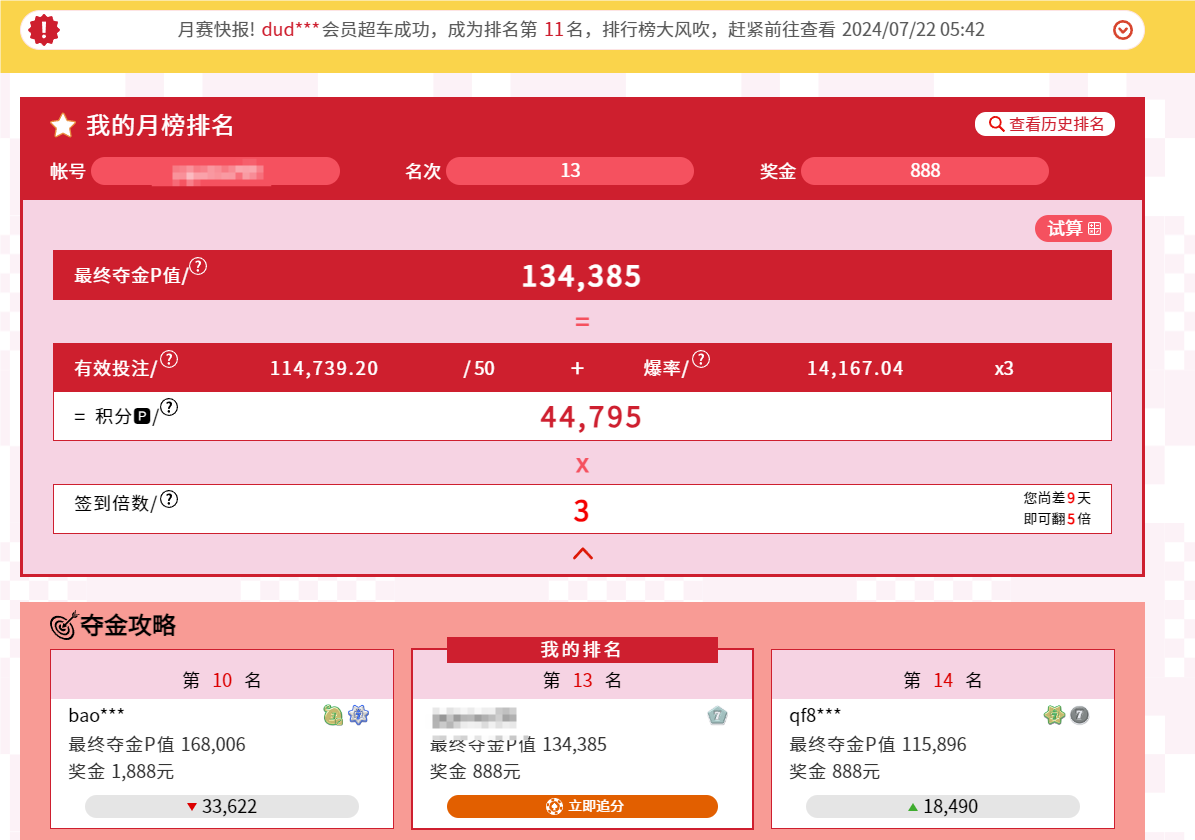Expand the monthly race news banner dropdown
Screen dimensions: 1195x840
[x=1122, y=31]
